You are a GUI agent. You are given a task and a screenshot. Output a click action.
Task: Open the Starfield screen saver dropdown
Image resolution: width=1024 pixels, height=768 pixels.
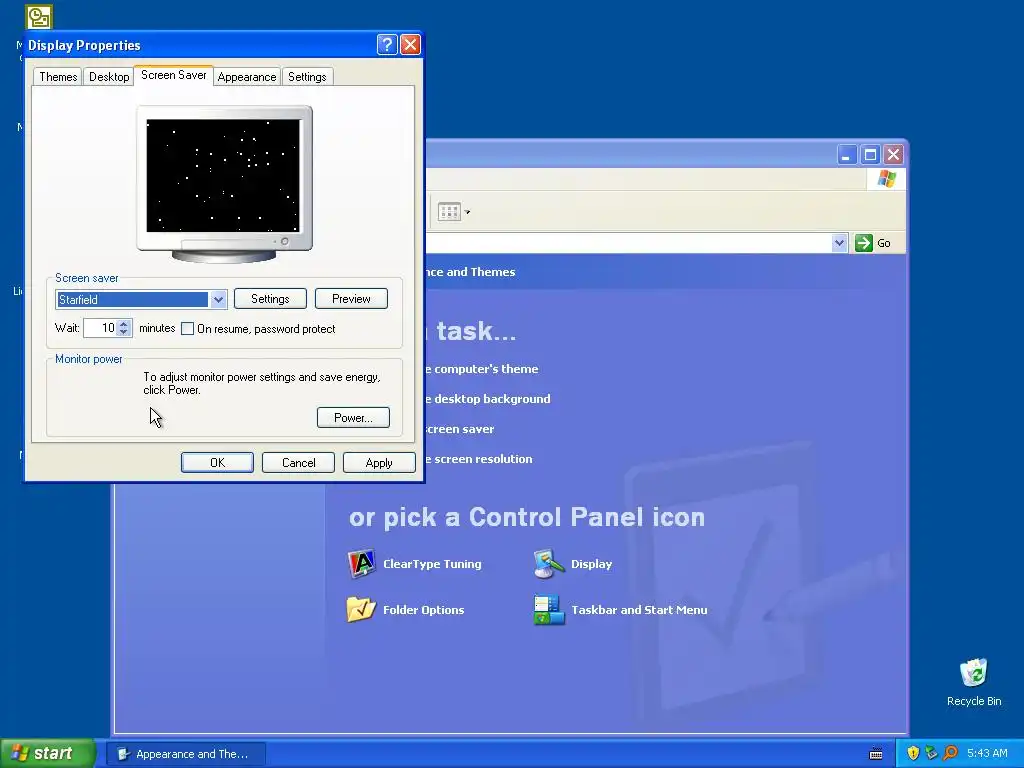pos(218,300)
